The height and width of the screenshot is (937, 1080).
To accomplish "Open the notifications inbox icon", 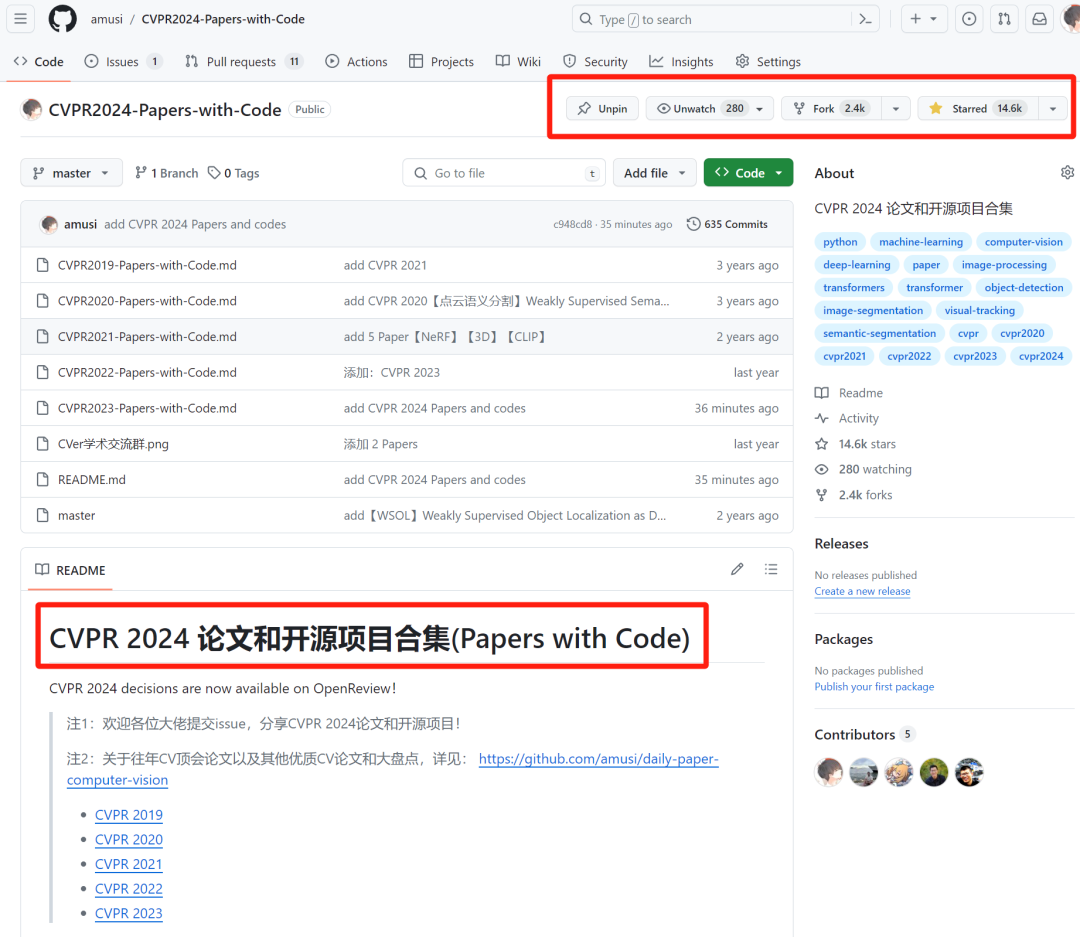I will 1039,19.
